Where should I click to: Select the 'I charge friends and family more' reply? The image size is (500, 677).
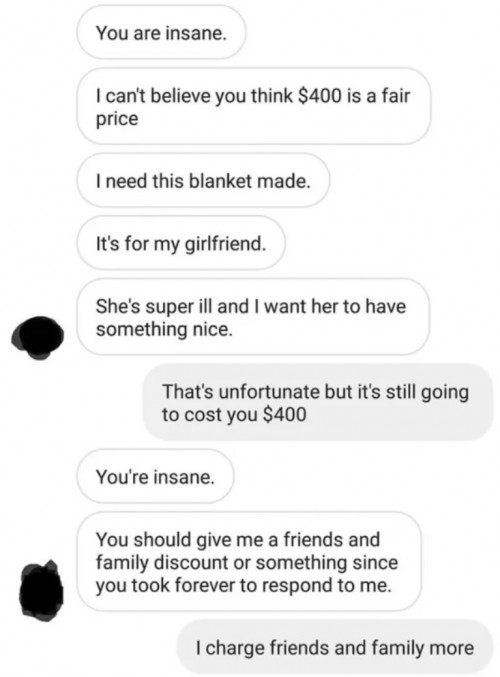click(335, 648)
